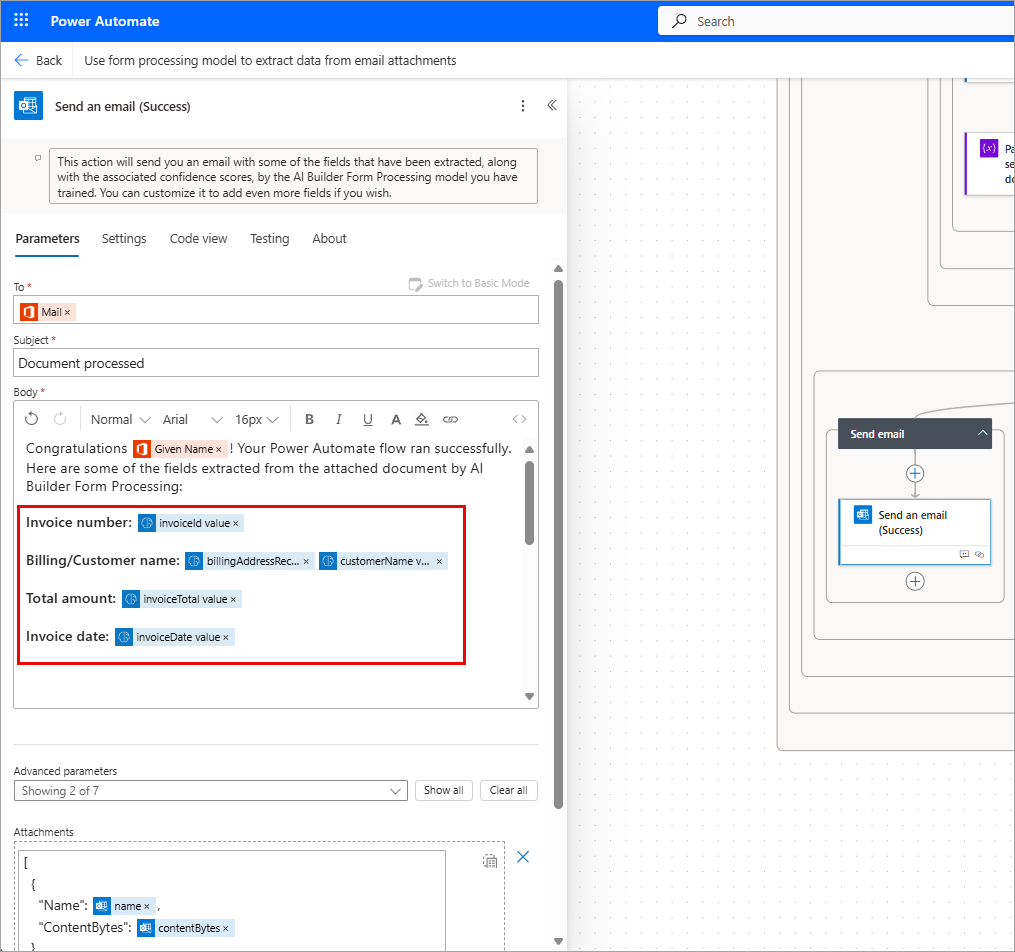Open the Settings tab
This screenshot has width=1015, height=952.
(124, 239)
